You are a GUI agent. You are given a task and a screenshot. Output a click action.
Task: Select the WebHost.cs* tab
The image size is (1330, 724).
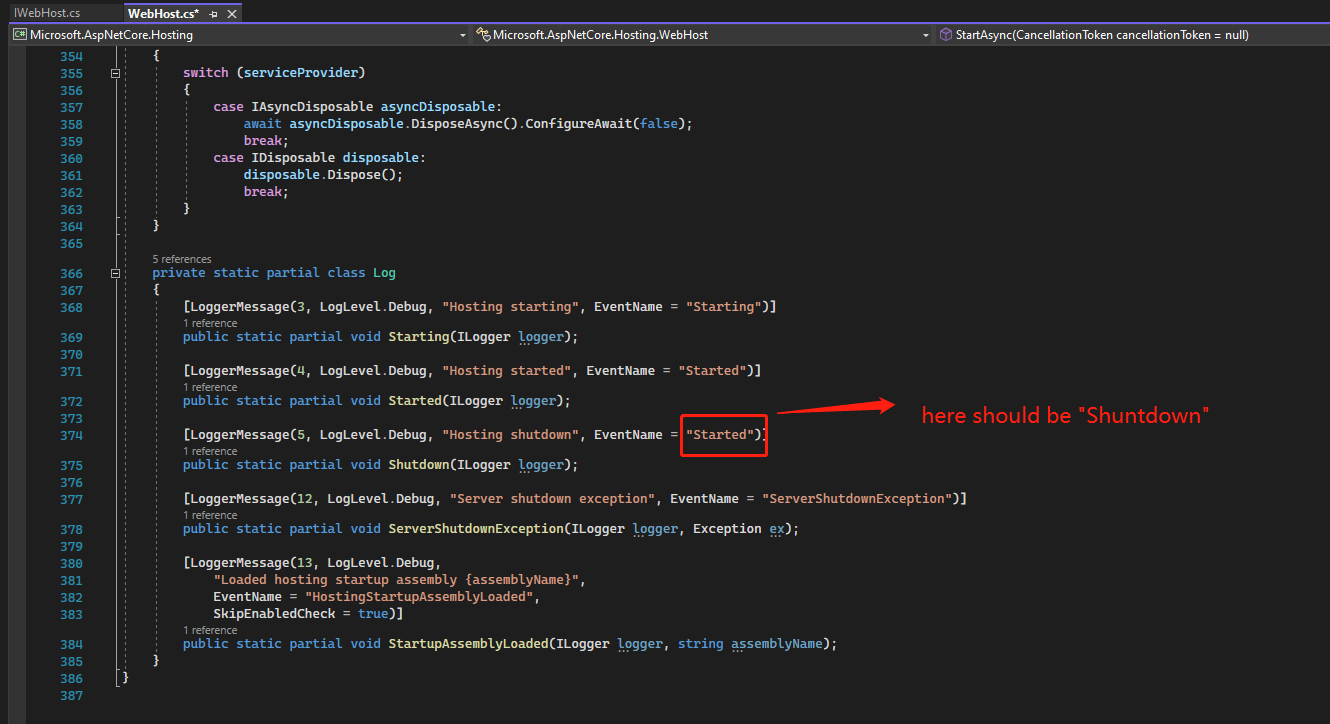(x=163, y=13)
